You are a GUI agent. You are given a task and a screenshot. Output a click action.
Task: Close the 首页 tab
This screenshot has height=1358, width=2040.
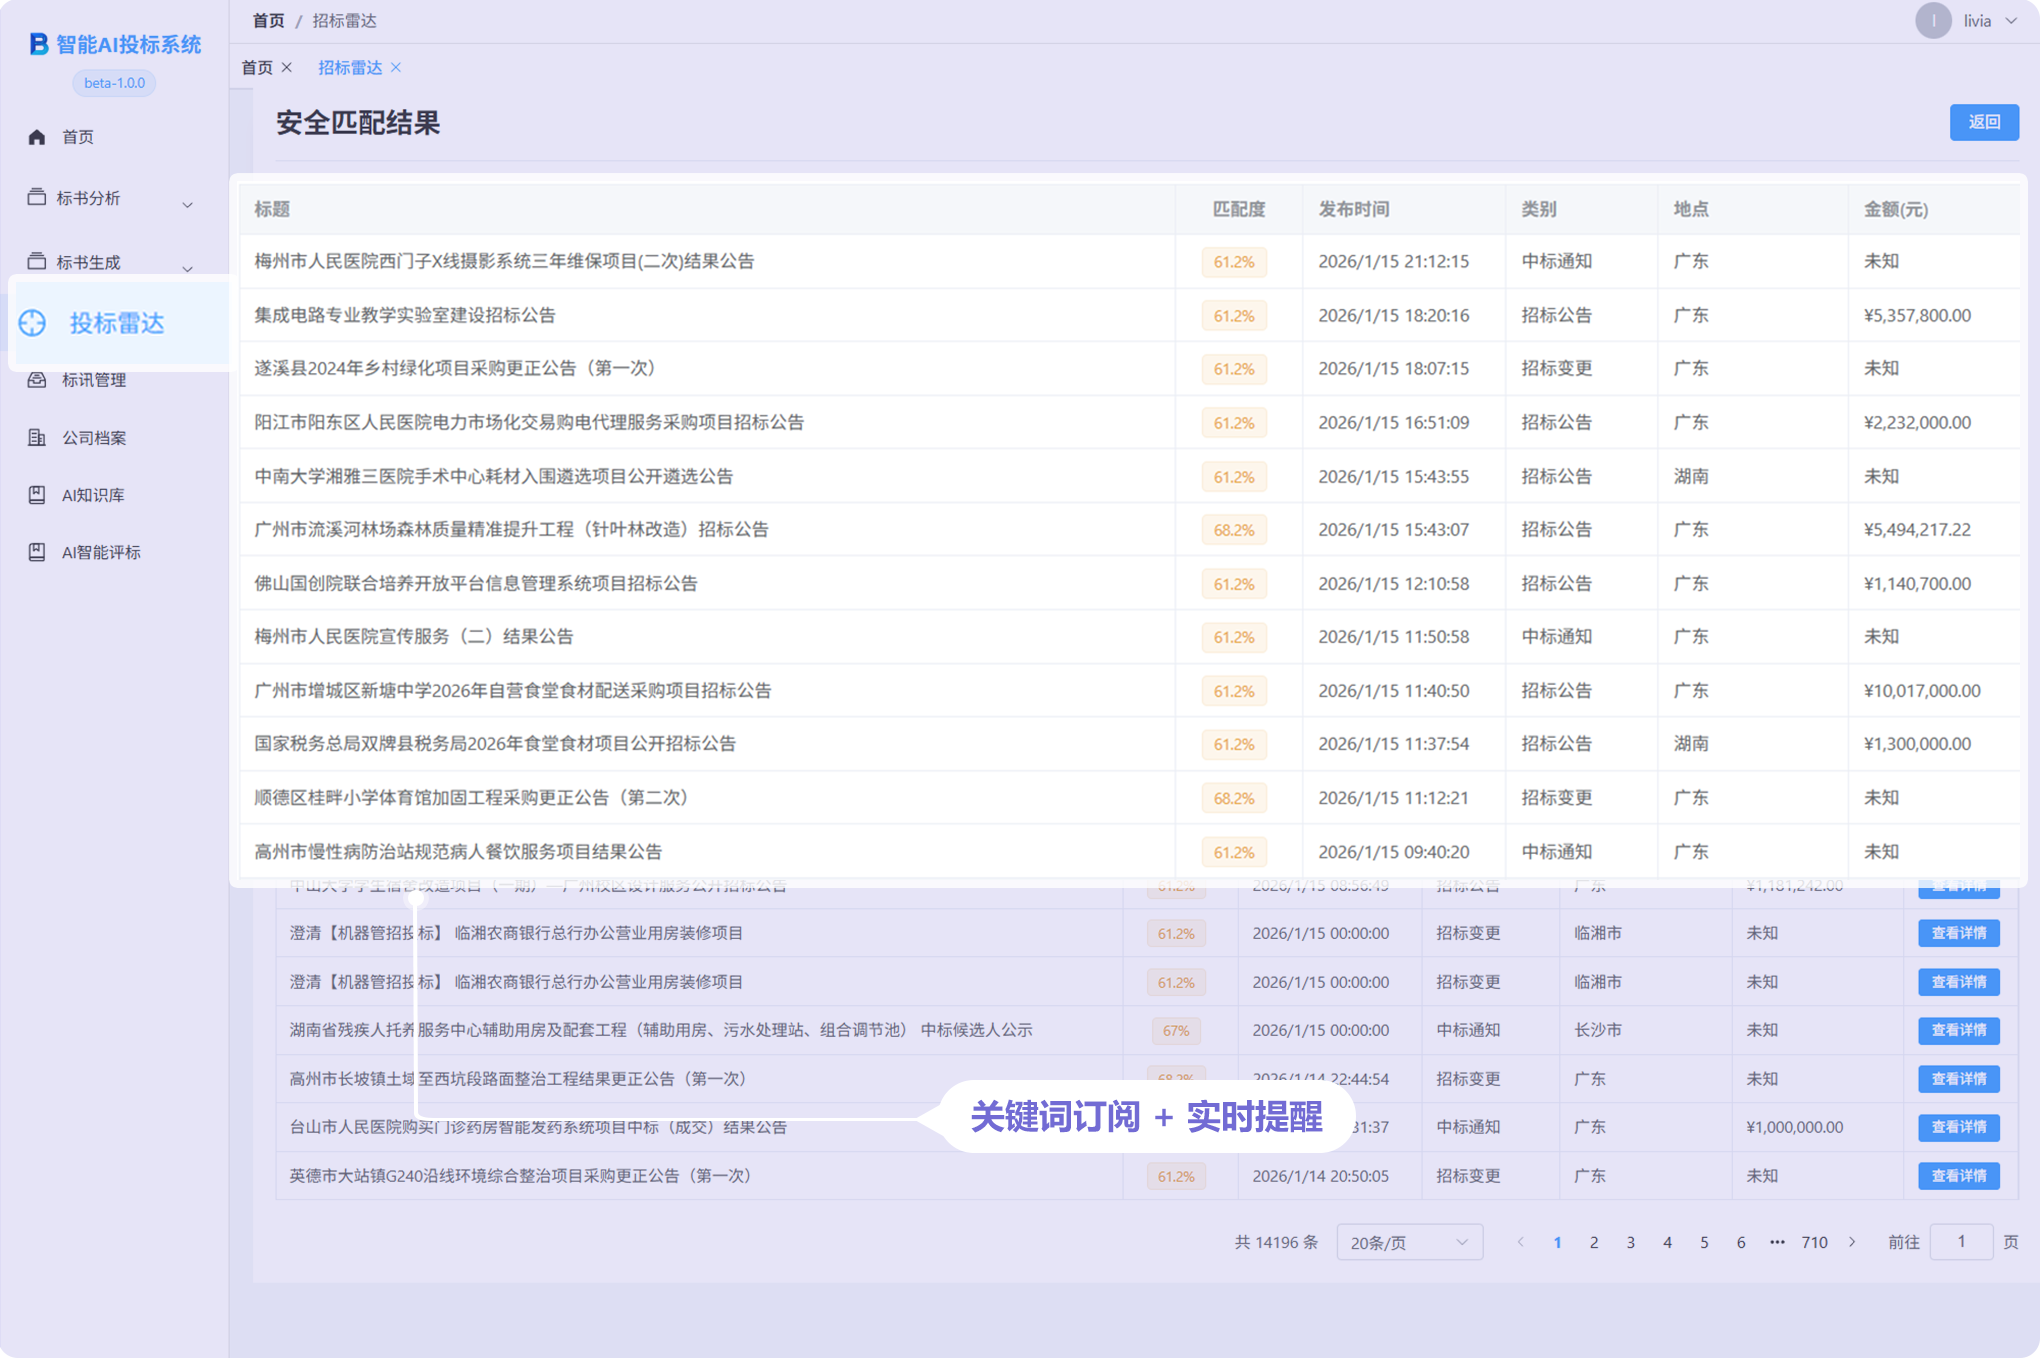(287, 67)
